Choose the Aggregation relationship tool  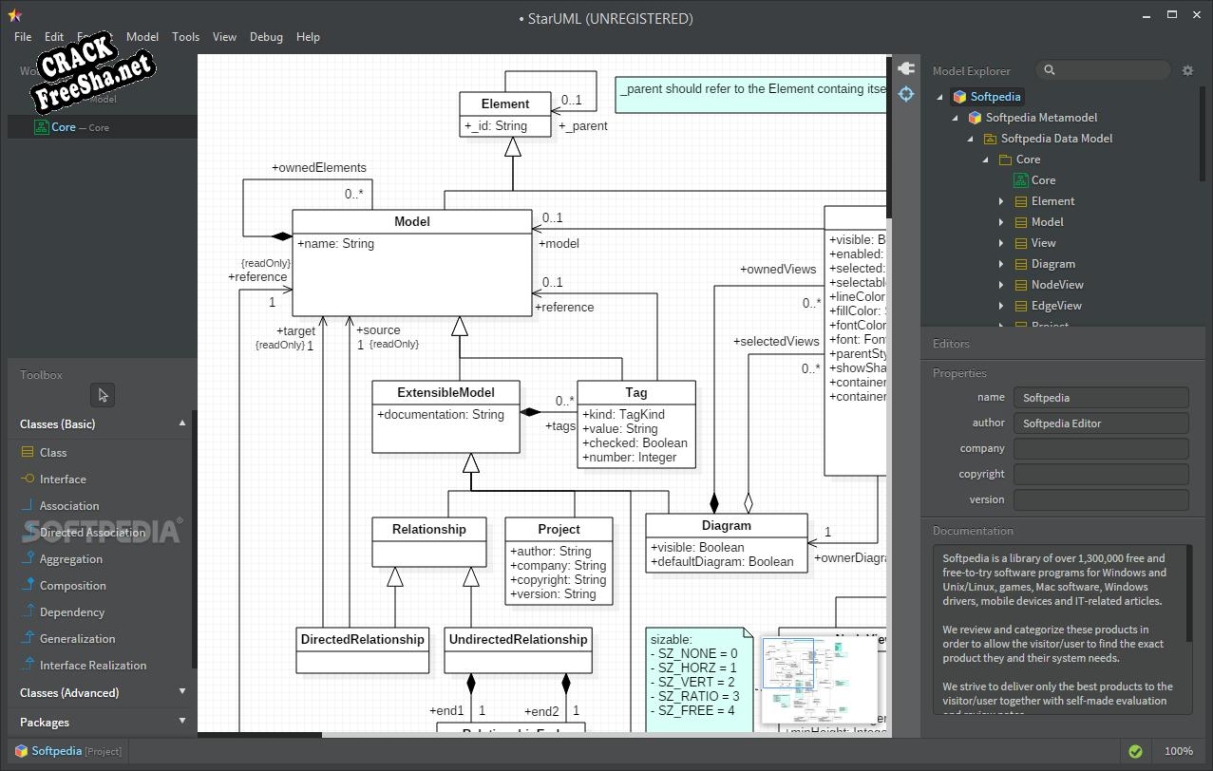click(x=70, y=559)
